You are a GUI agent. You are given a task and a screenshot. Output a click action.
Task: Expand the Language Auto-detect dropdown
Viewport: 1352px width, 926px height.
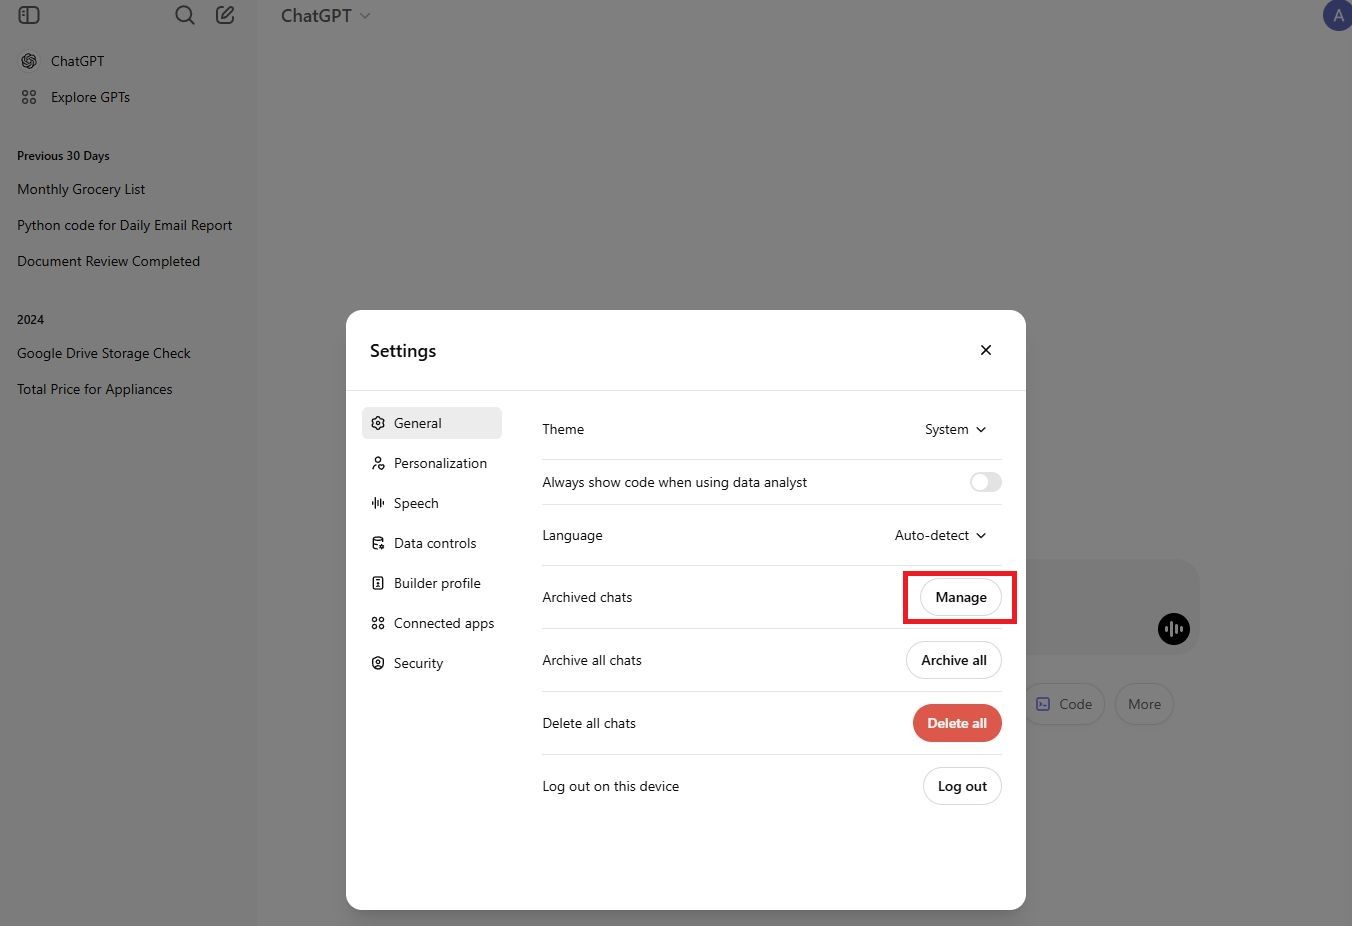pyautogui.click(x=938, y=535)
